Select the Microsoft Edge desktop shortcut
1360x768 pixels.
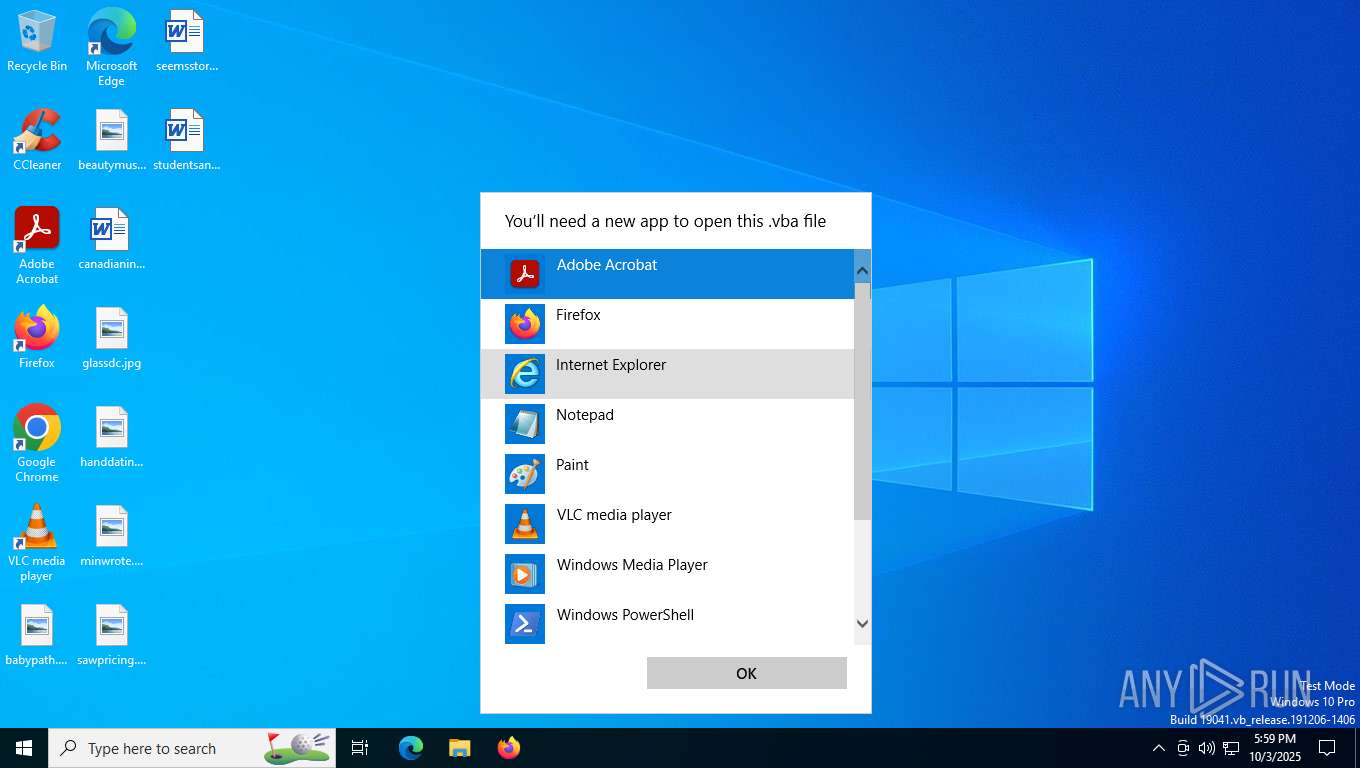pos(111,47)
